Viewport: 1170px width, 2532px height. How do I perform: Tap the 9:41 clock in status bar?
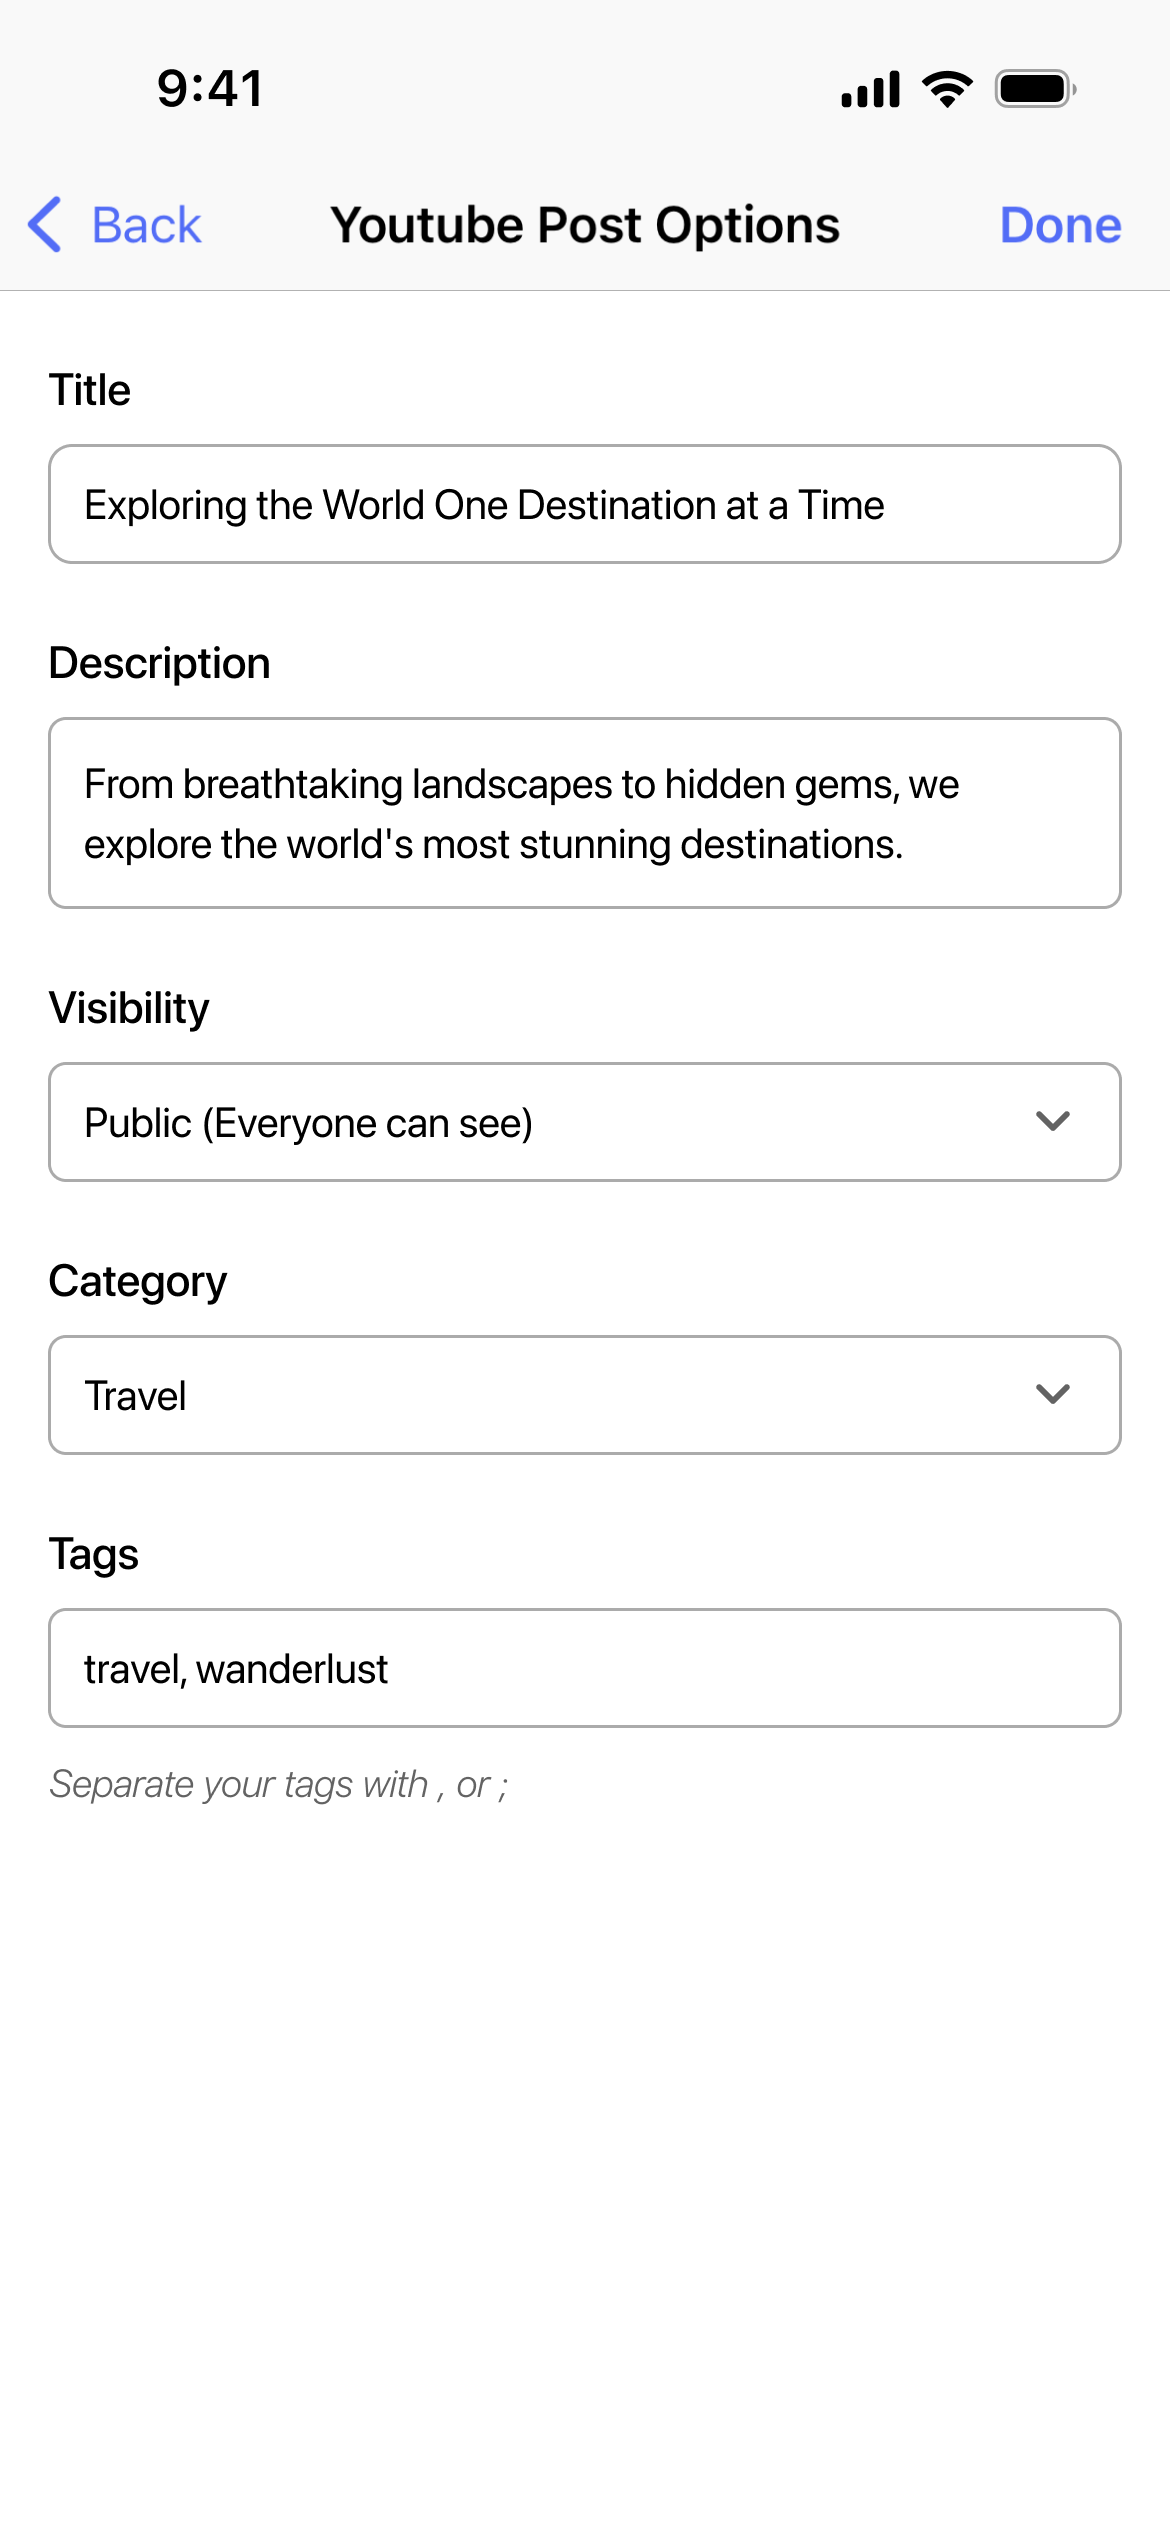click(210, 88)
